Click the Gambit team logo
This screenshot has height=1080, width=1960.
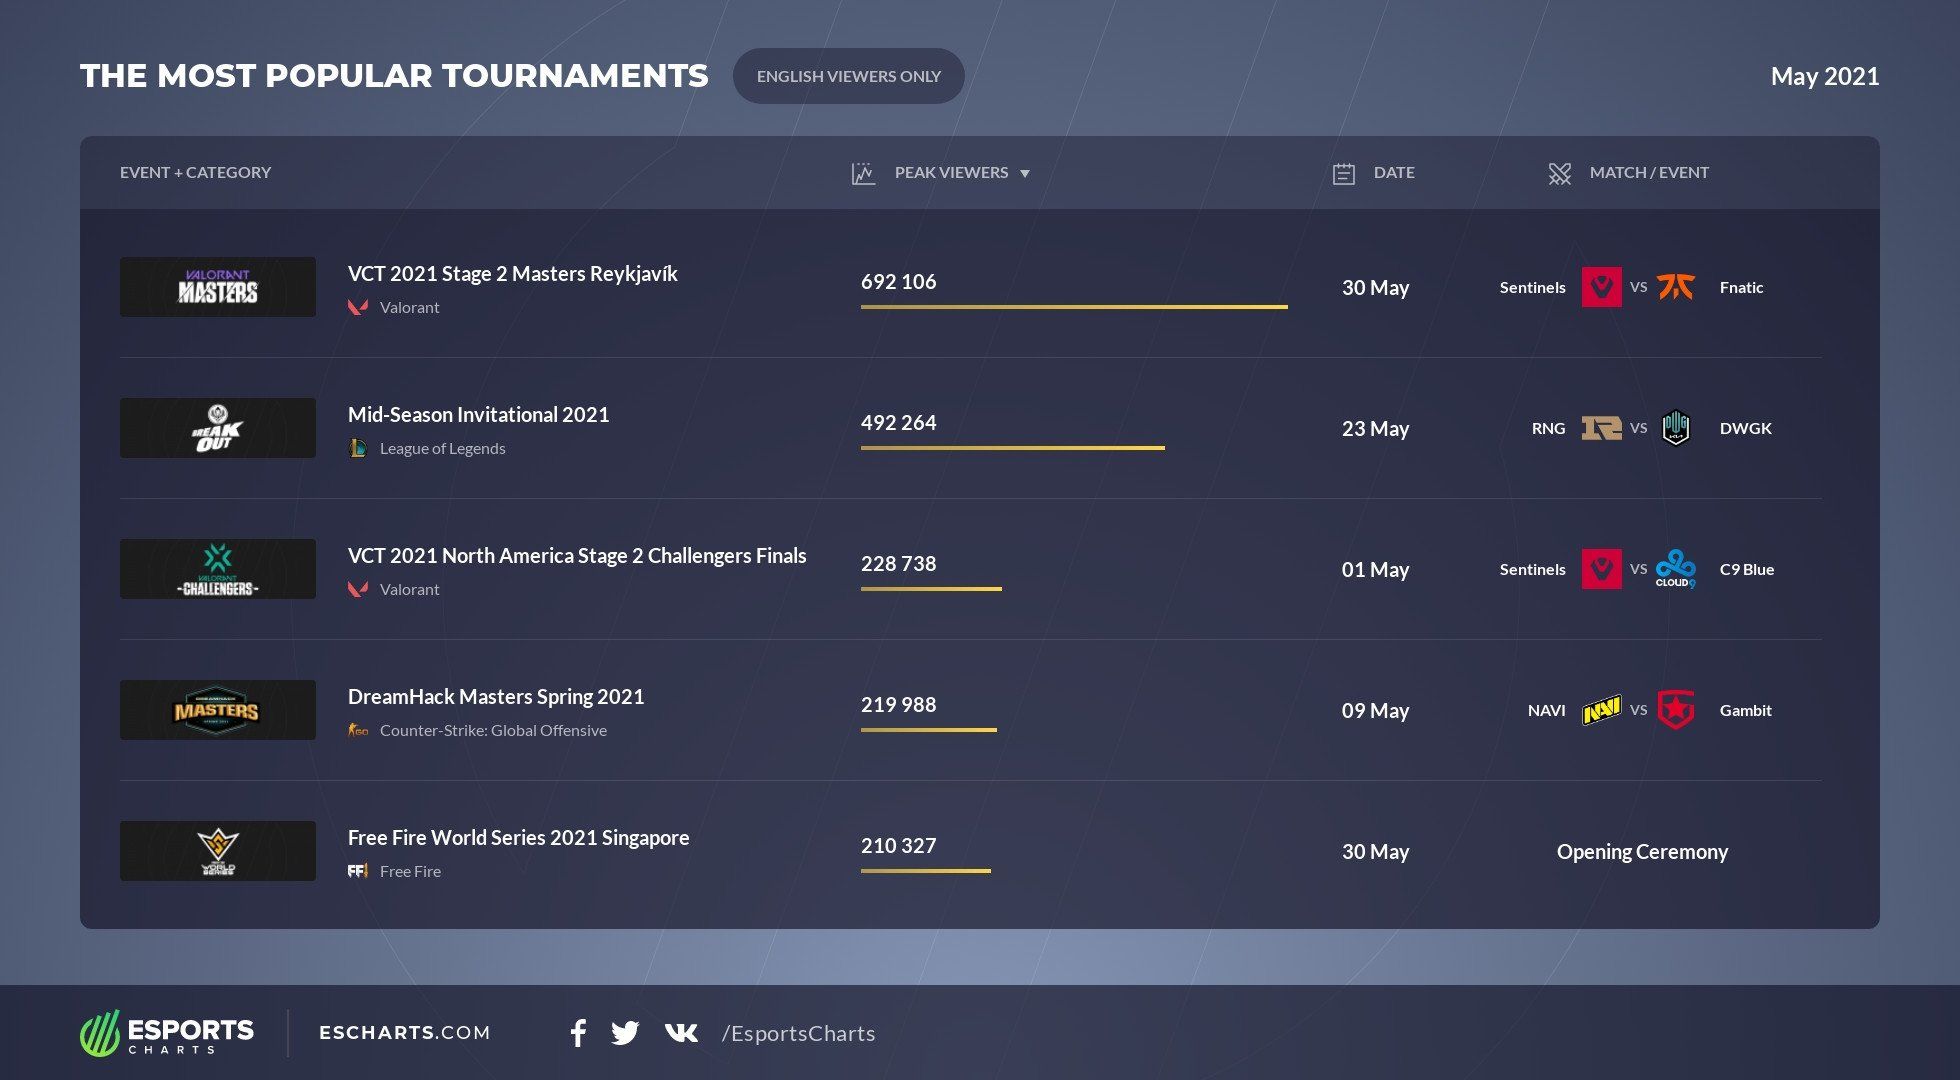[x=1676, y=710]
